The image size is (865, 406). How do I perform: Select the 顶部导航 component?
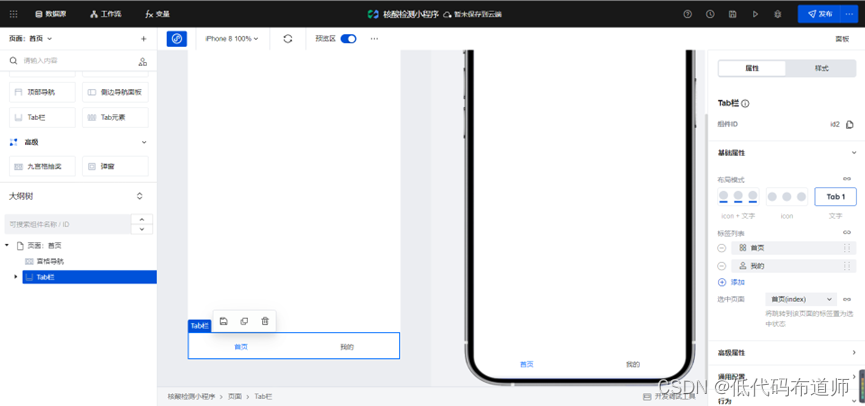pos(42,92)
